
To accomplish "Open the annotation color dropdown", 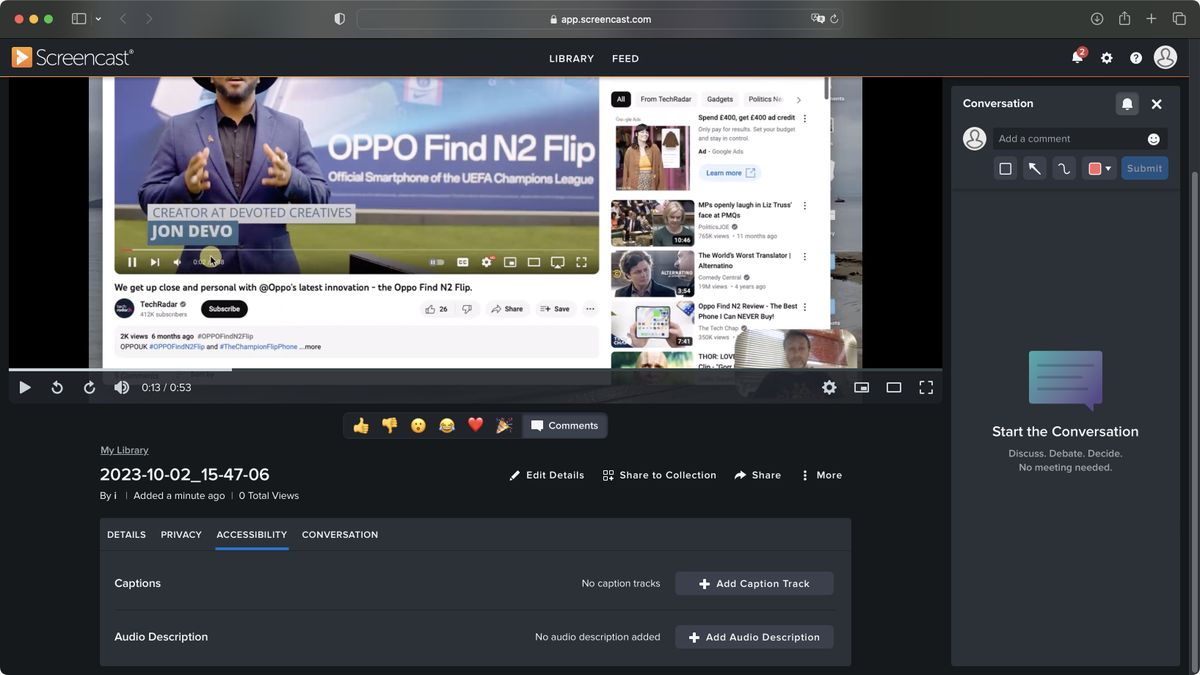I will [x=1110, y=168].
